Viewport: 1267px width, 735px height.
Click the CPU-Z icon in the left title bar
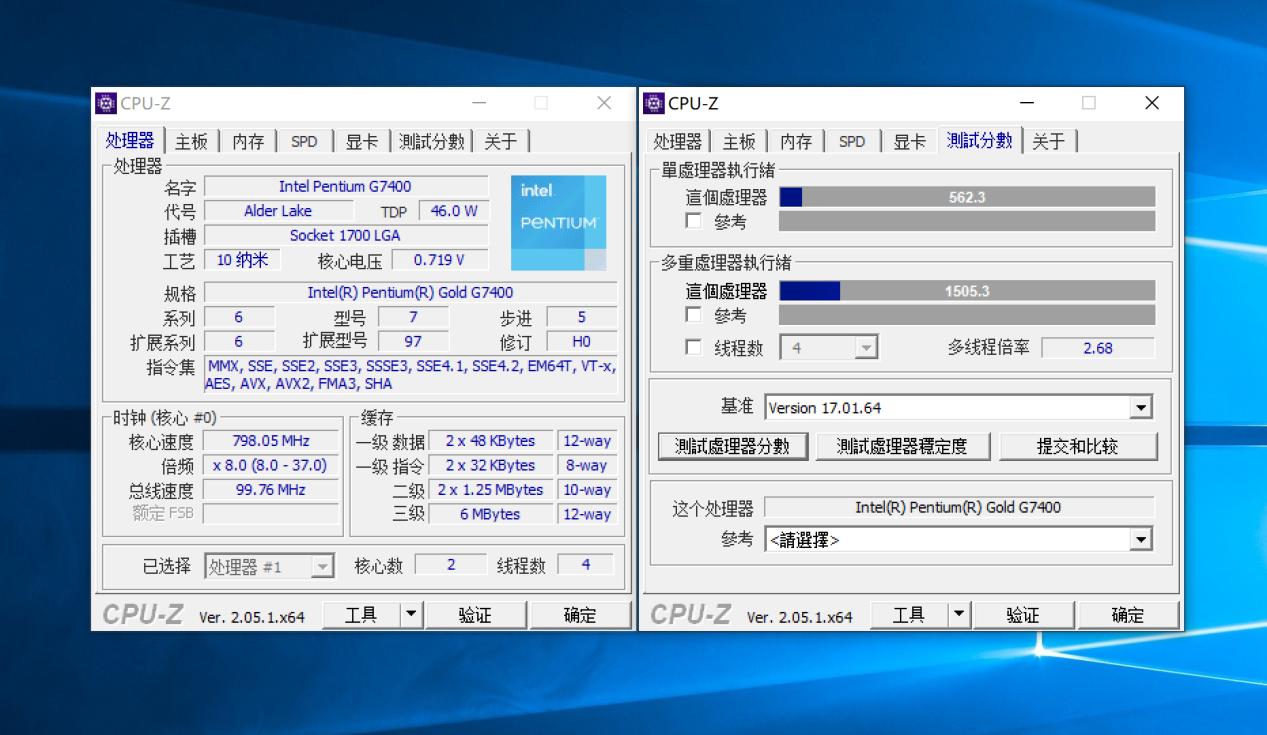point(104,102)
